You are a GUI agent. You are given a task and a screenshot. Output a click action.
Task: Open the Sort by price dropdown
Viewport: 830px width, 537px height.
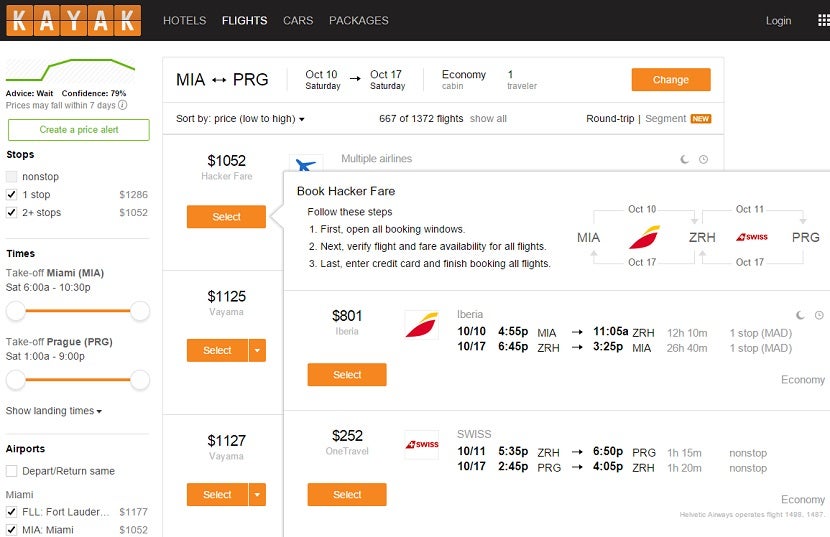click(x=240, y=119)
